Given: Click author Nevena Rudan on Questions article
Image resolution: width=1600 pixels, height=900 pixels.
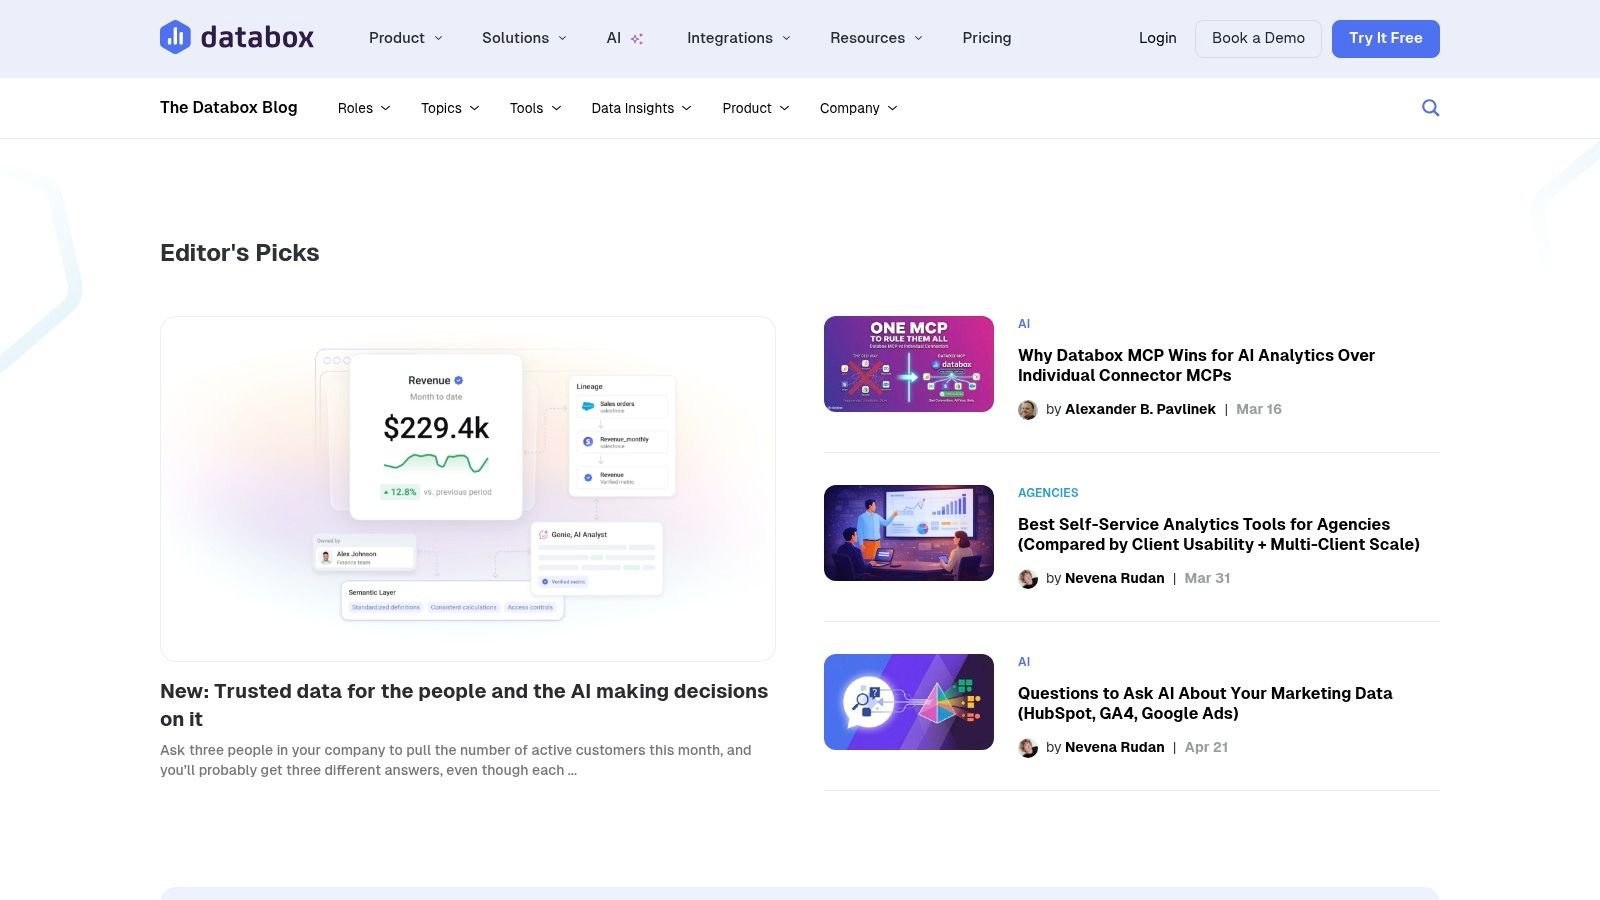Looking at the screenshot, I should 1114,747.
